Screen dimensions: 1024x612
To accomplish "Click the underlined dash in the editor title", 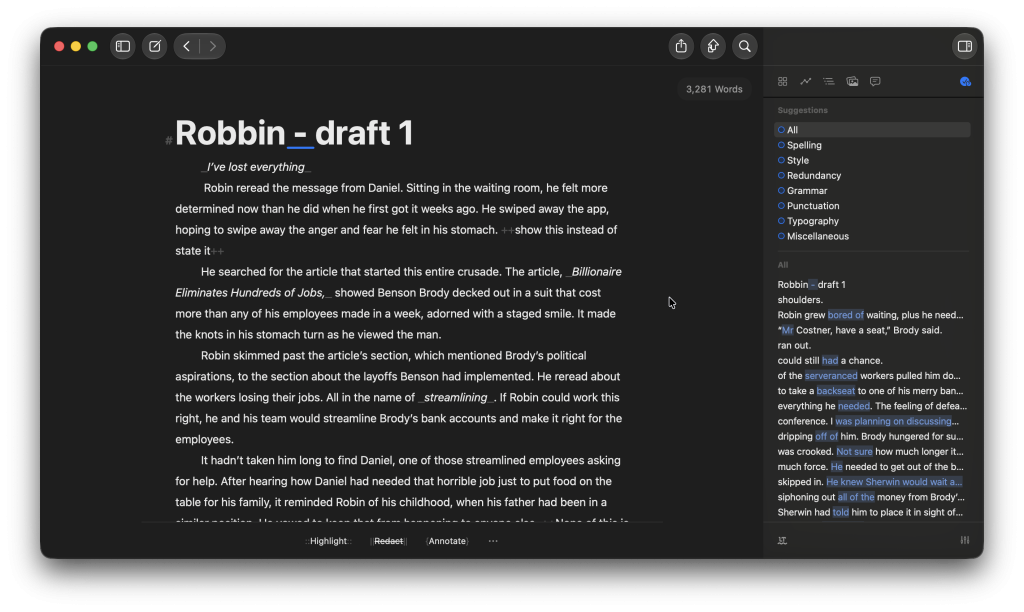I will click(x=300, y=135).
